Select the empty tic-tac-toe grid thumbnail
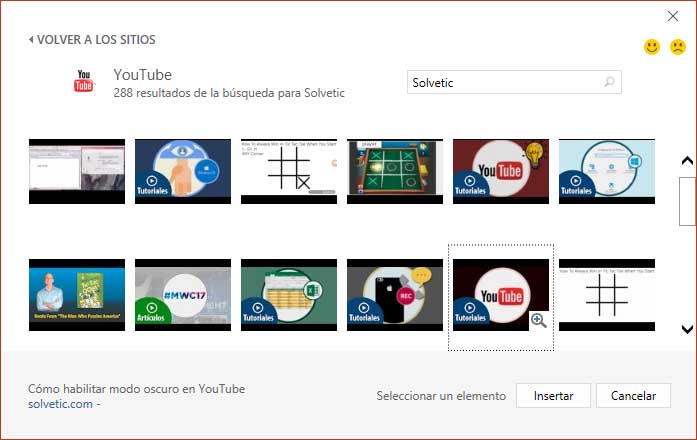This screenshot has width=697, height=440. click(x=607, y=295)
